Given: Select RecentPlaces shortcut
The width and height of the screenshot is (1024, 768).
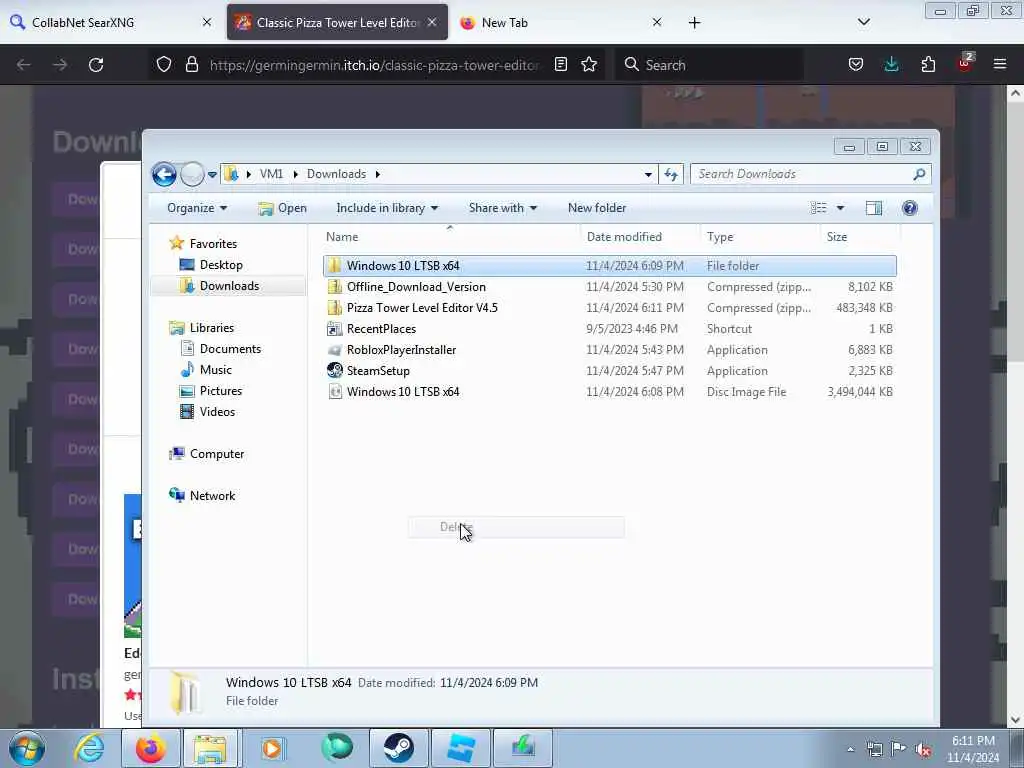Looking at the screenshot, I should pyautogui.click(x=609, y=328).
